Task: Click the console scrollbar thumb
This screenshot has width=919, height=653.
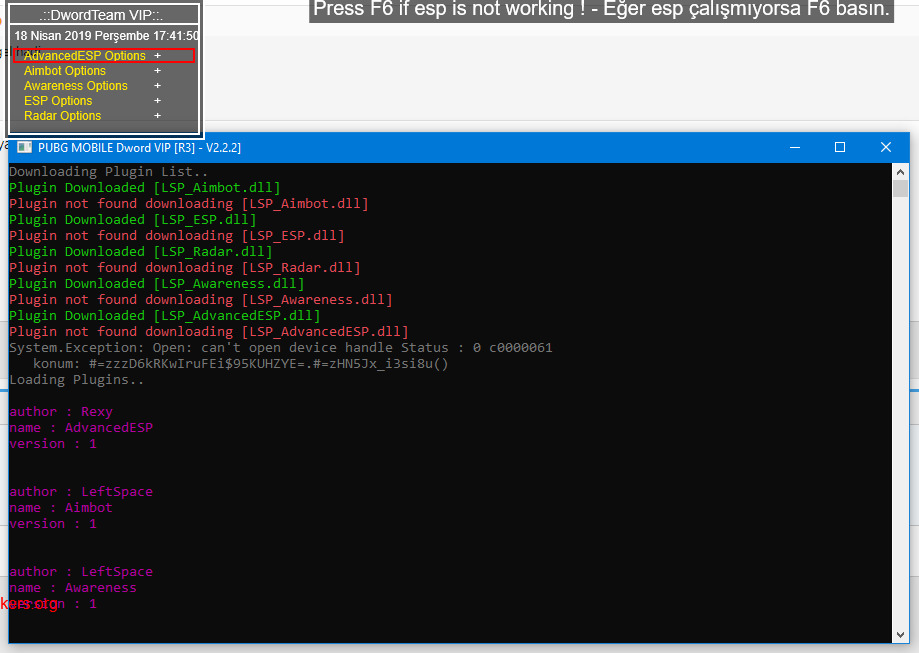Action: pos(900,188)
